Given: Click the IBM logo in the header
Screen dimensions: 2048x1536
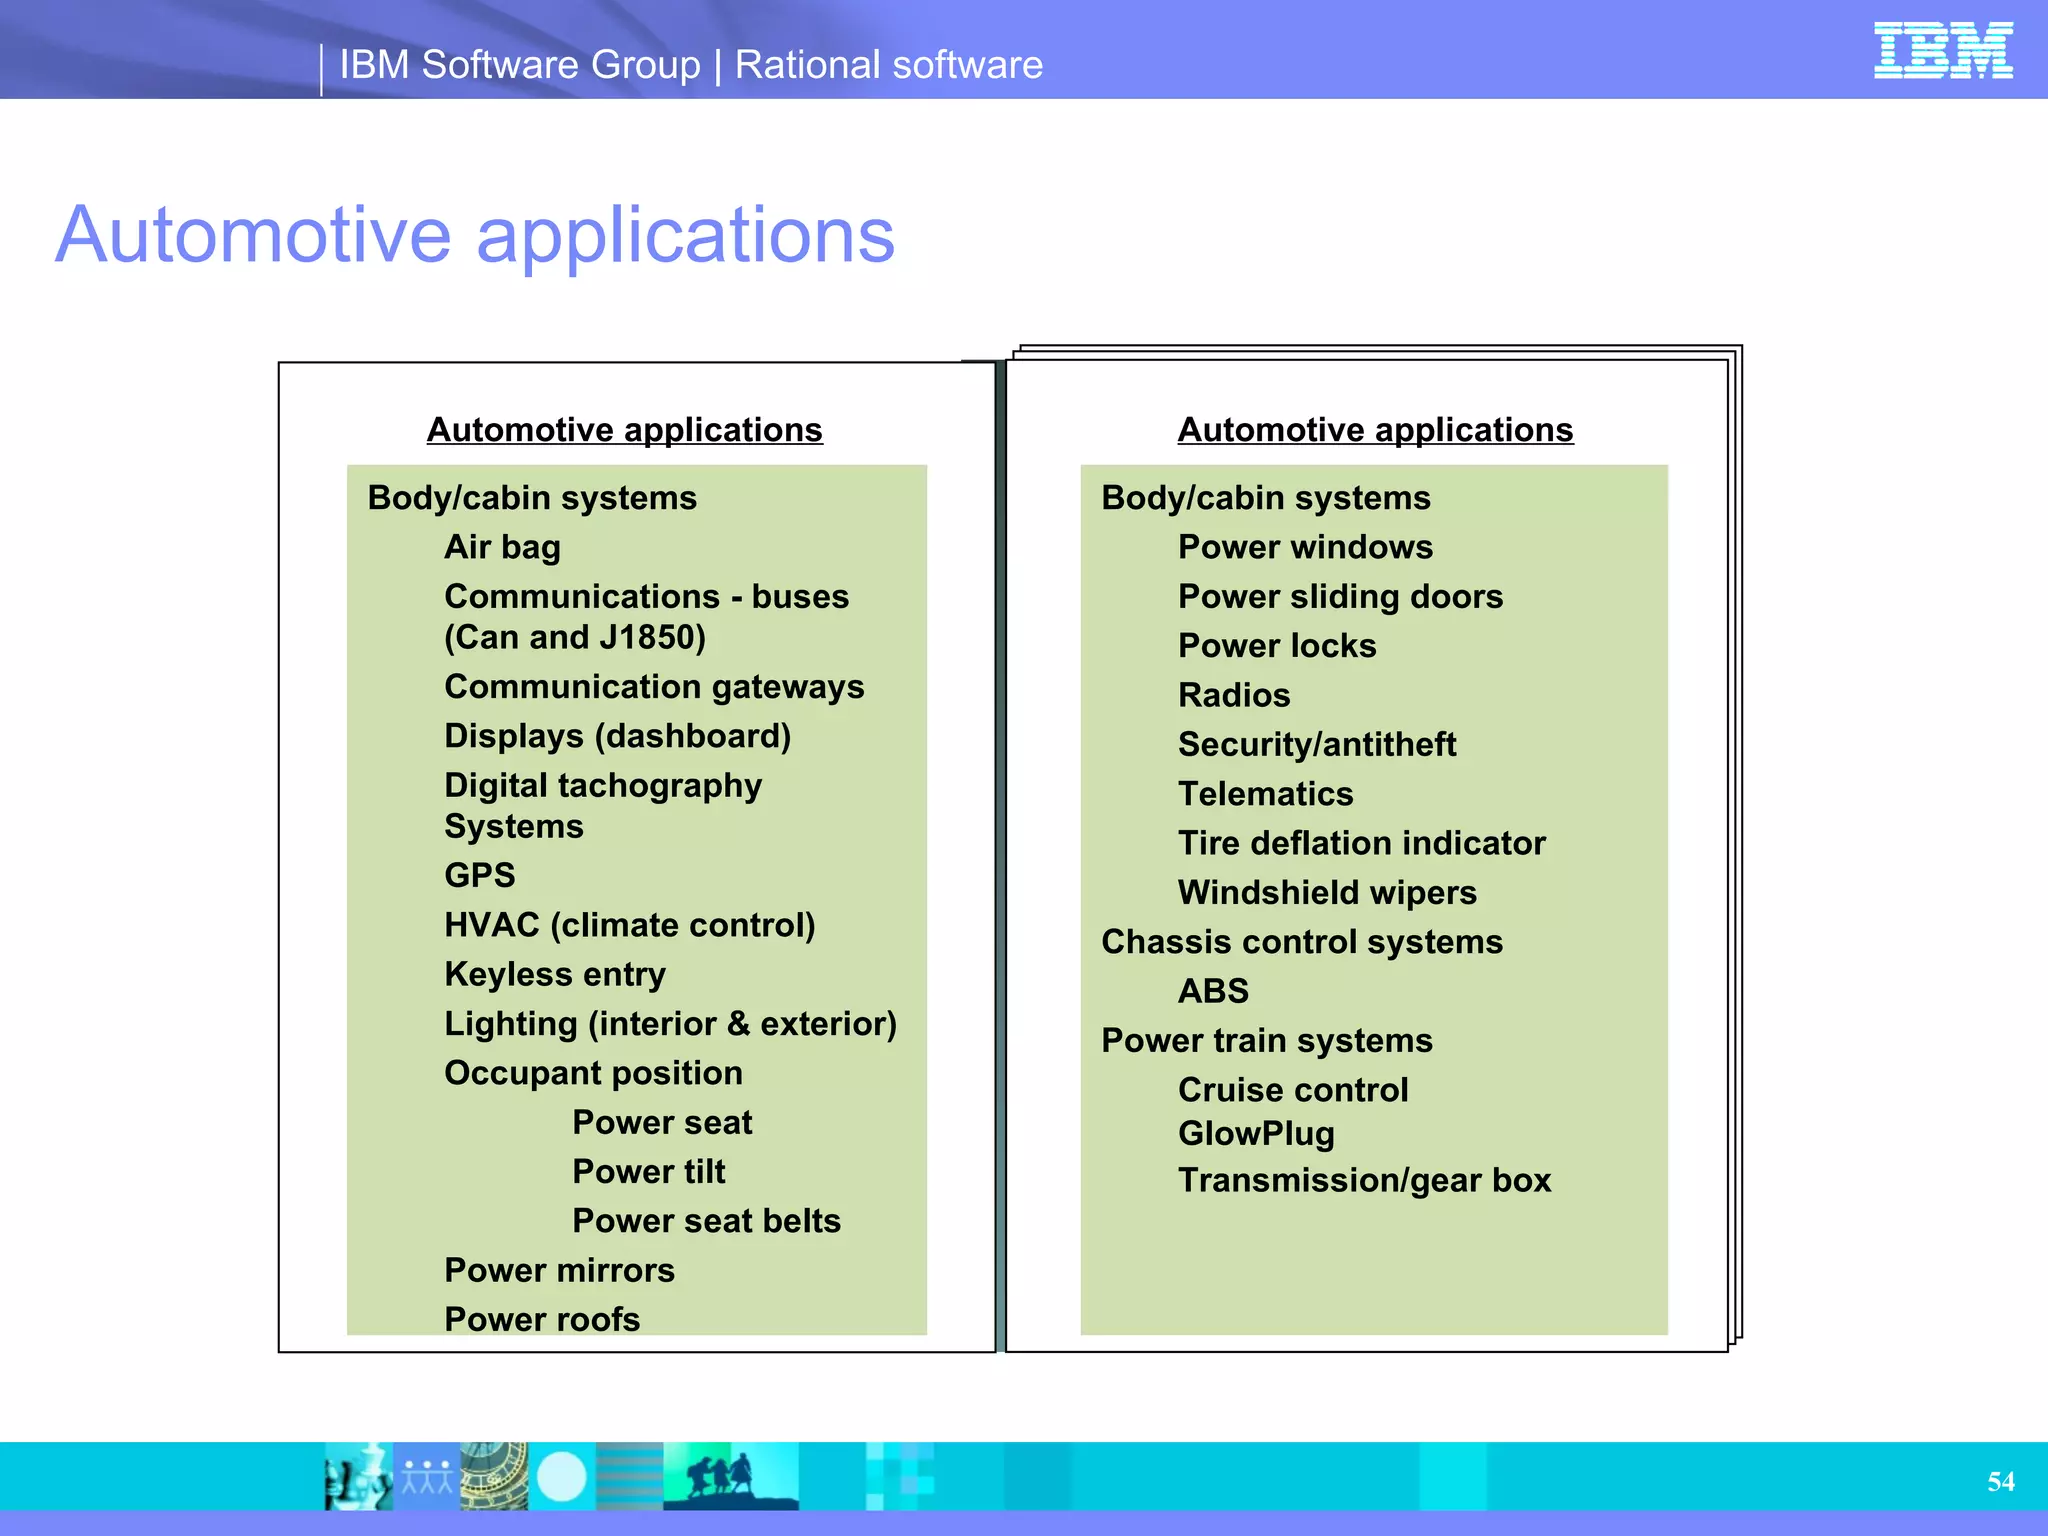Looking at the screenshot, I should (x=1942, y=50).
